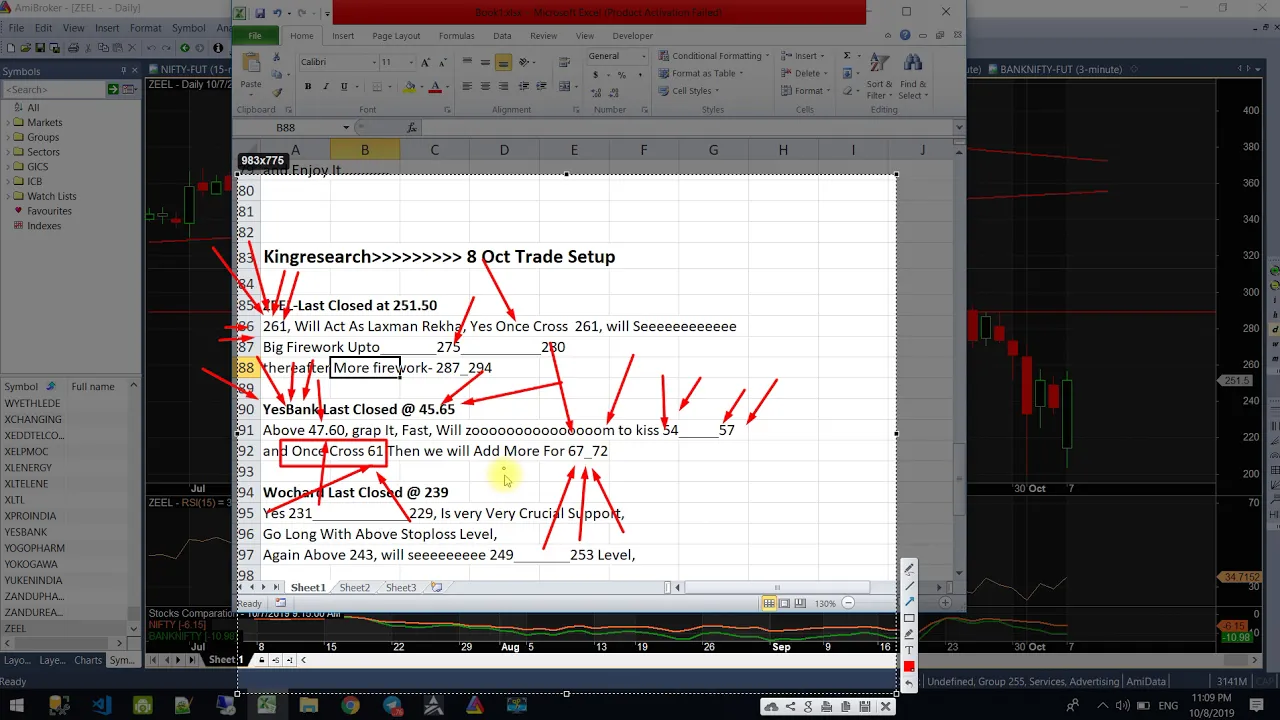Search the capture on Google
This screenshot has width=1280, height=720.
click(x=808, y=706)
